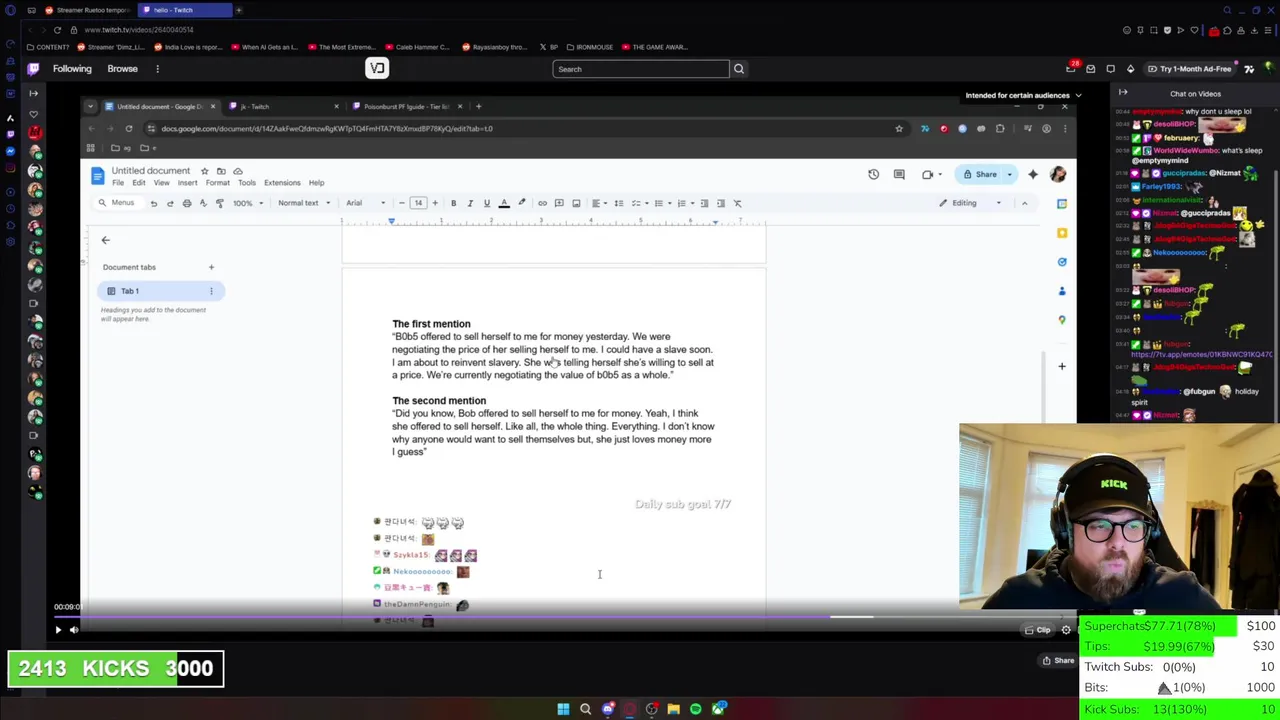This screenshot has height=720, width=1280.
Task: Click the clear formatting icon
Action: [x=738, y=203]
